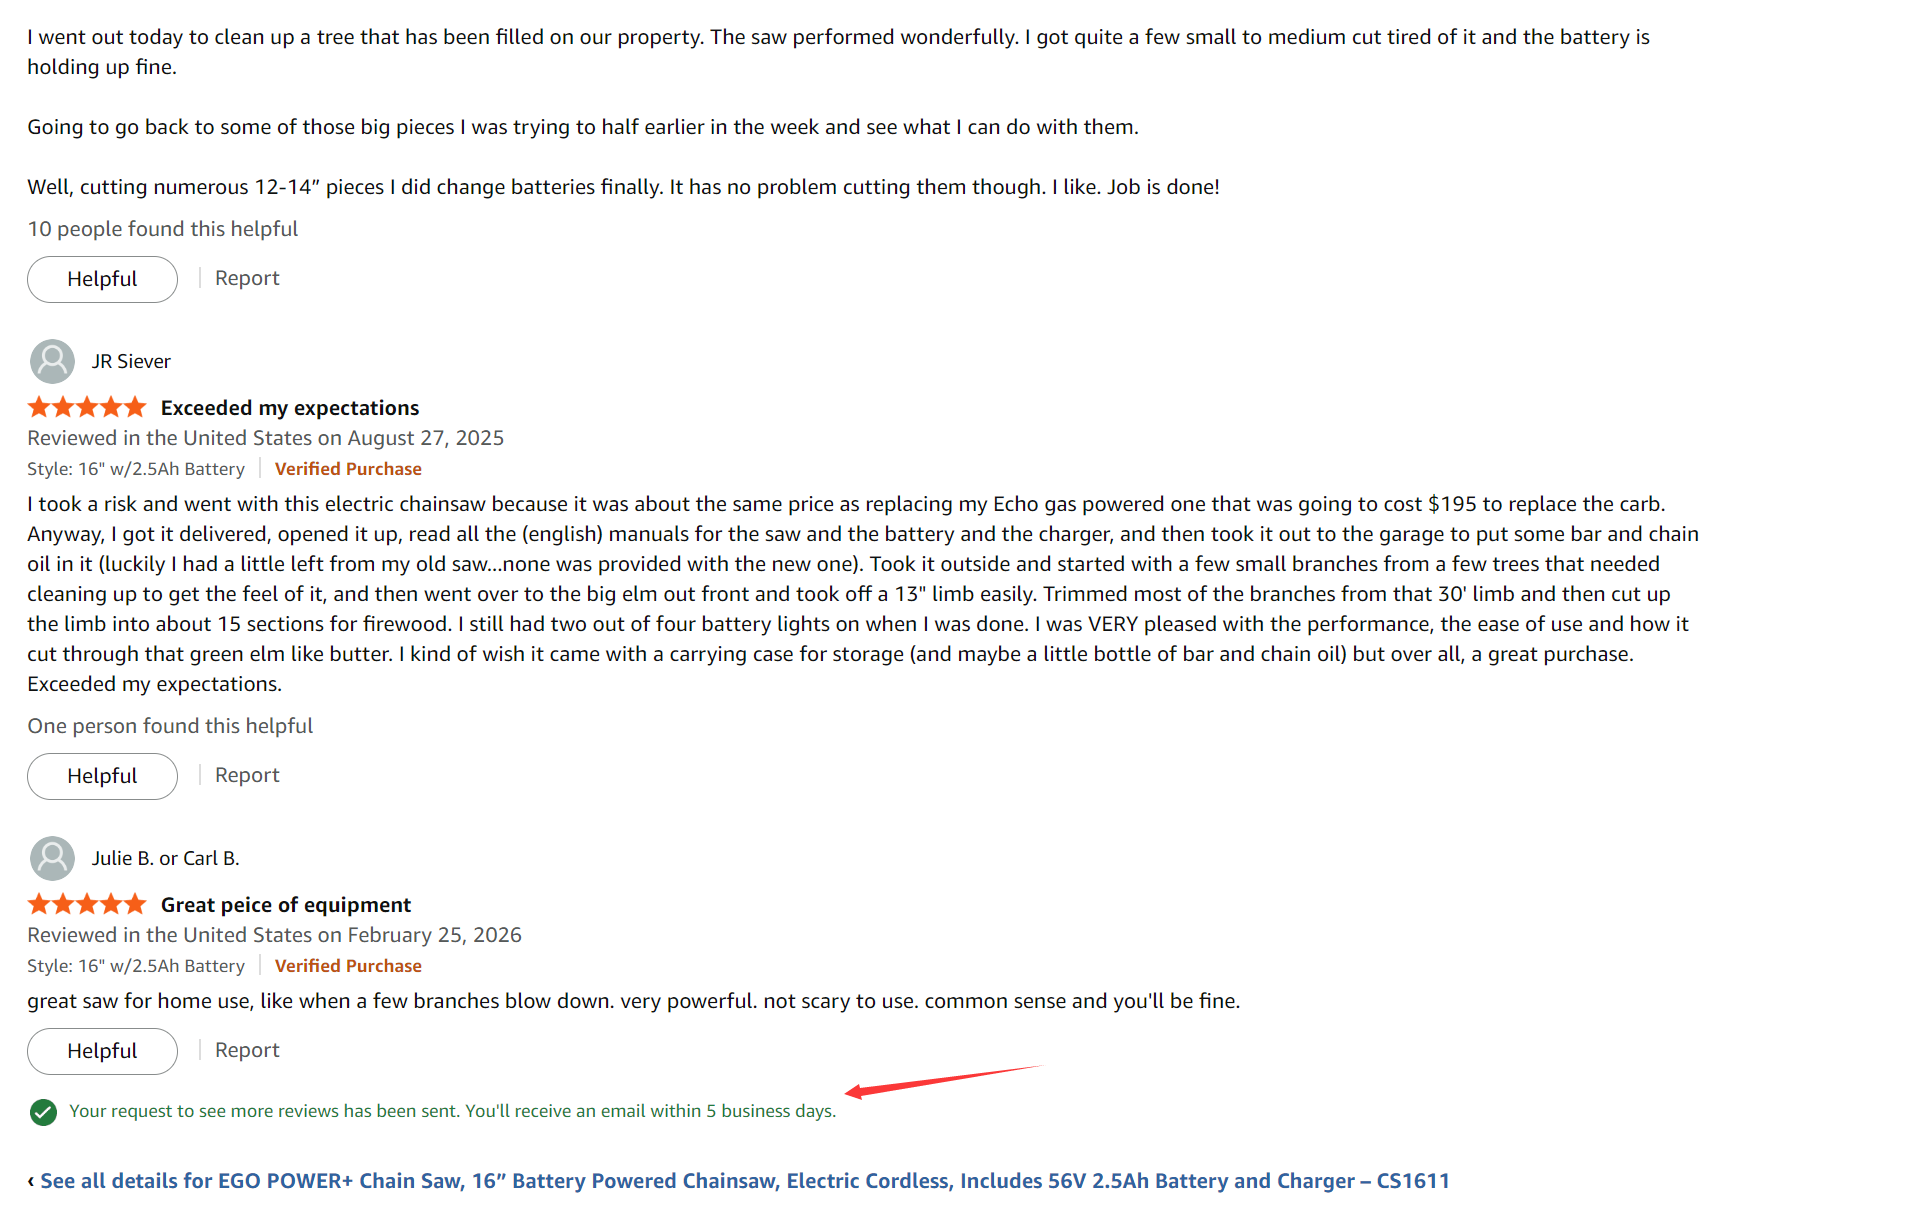Click 'One person found this helpful' text
This screenshot has width=1924, height=1223.
[x=170, y=726]
